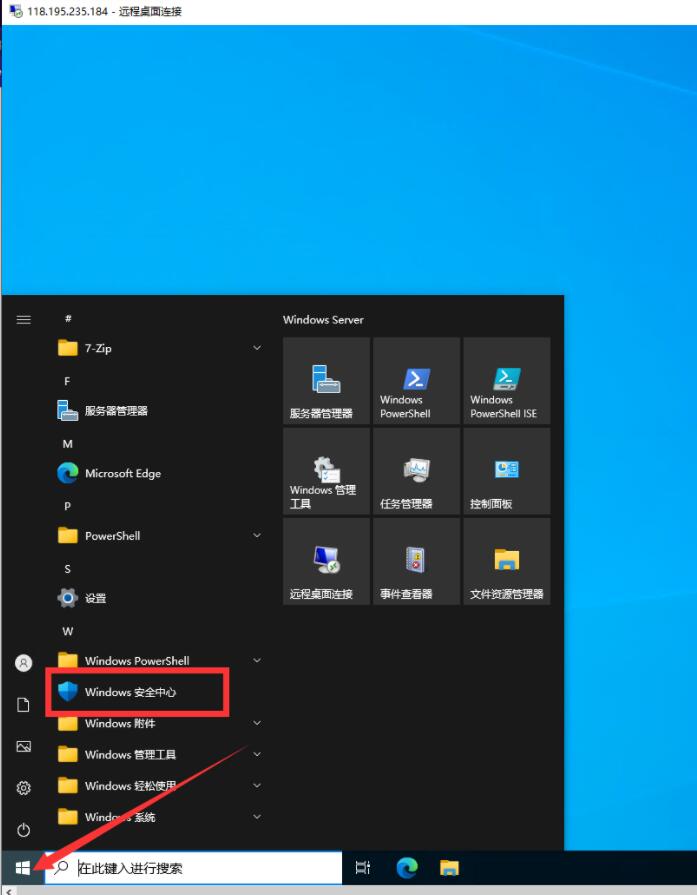Expand the Windows 系统 folder chevron
The width and height of the screenshot is (697, 895).
tap(257, 817)
